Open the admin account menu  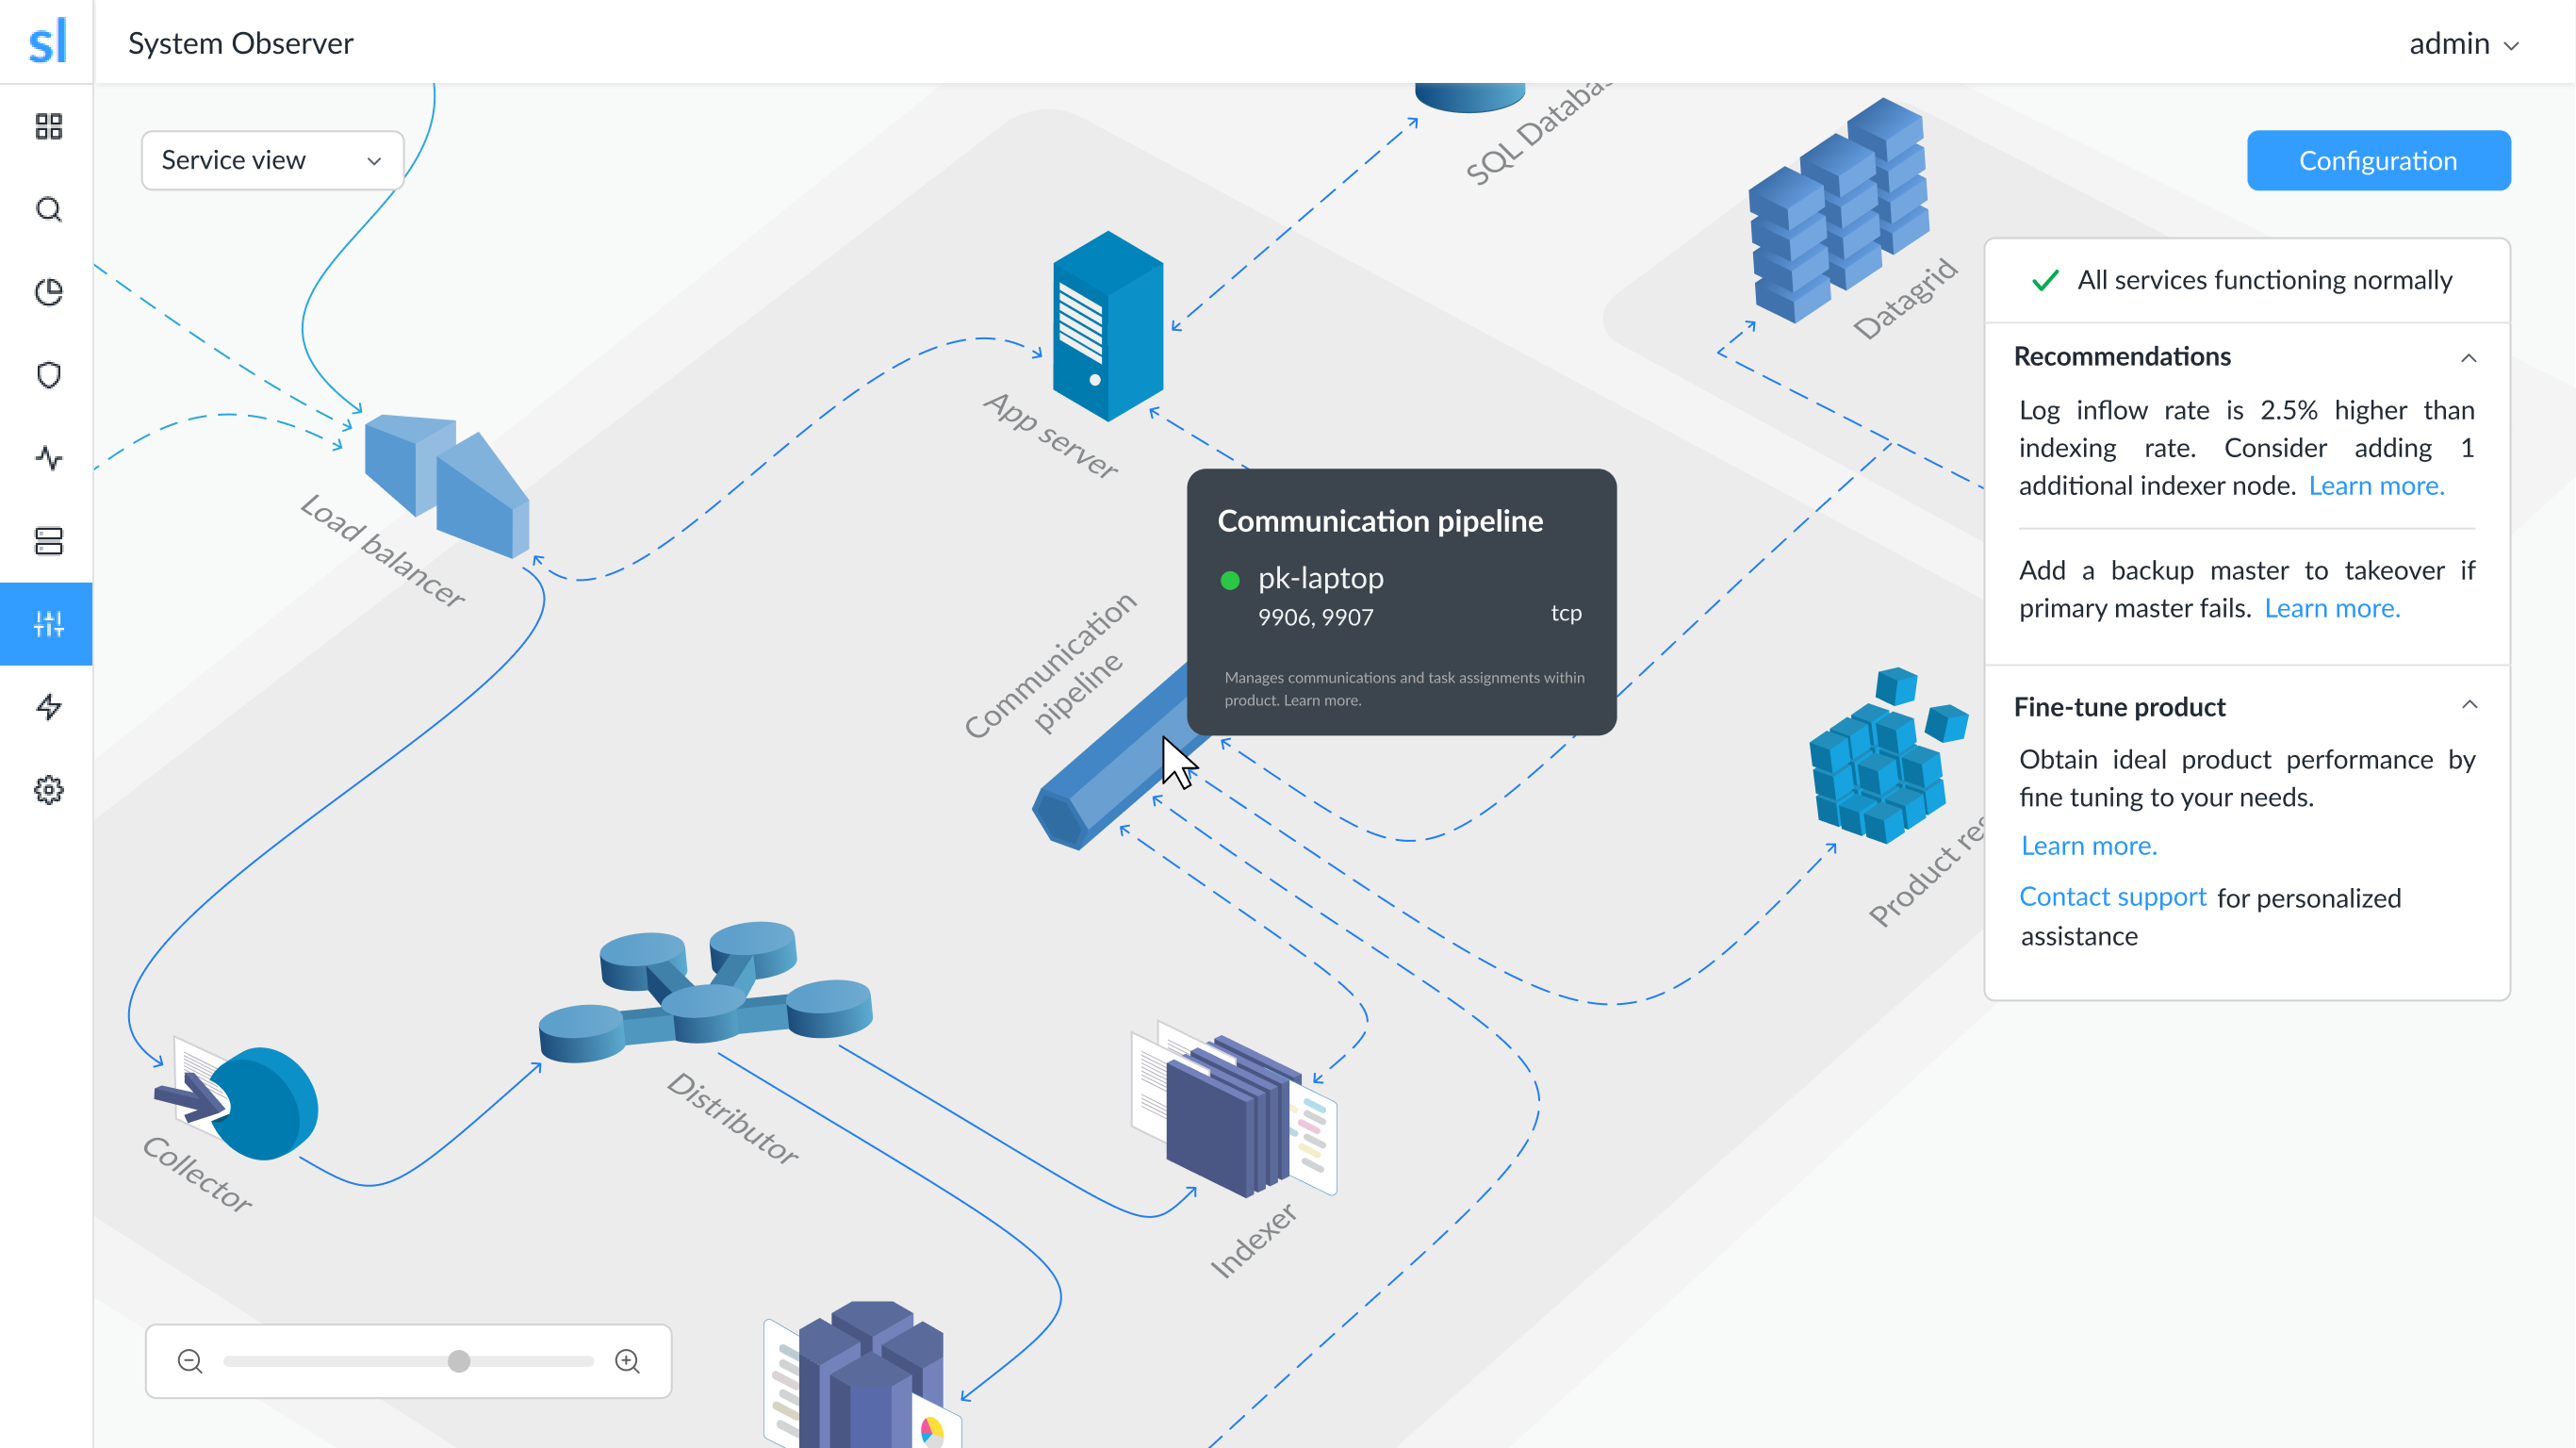point(2464,43)
